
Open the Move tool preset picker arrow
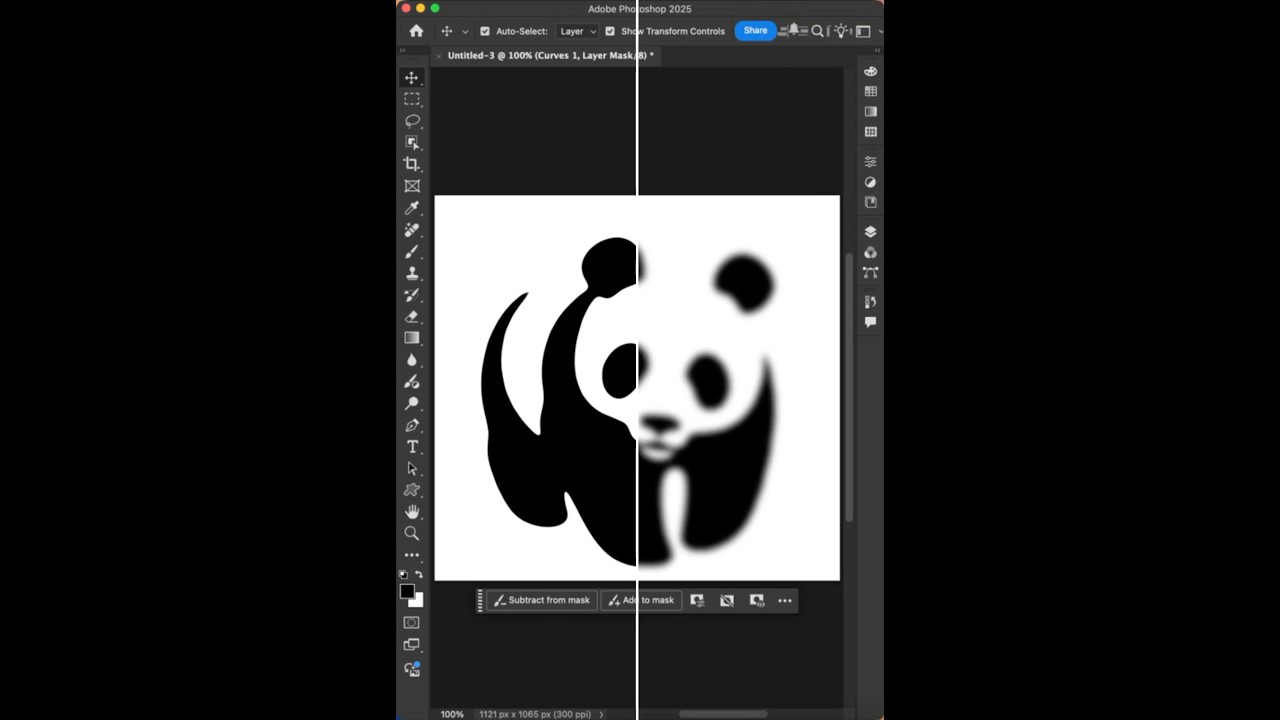pyautogui.click(x=465, y=32)
